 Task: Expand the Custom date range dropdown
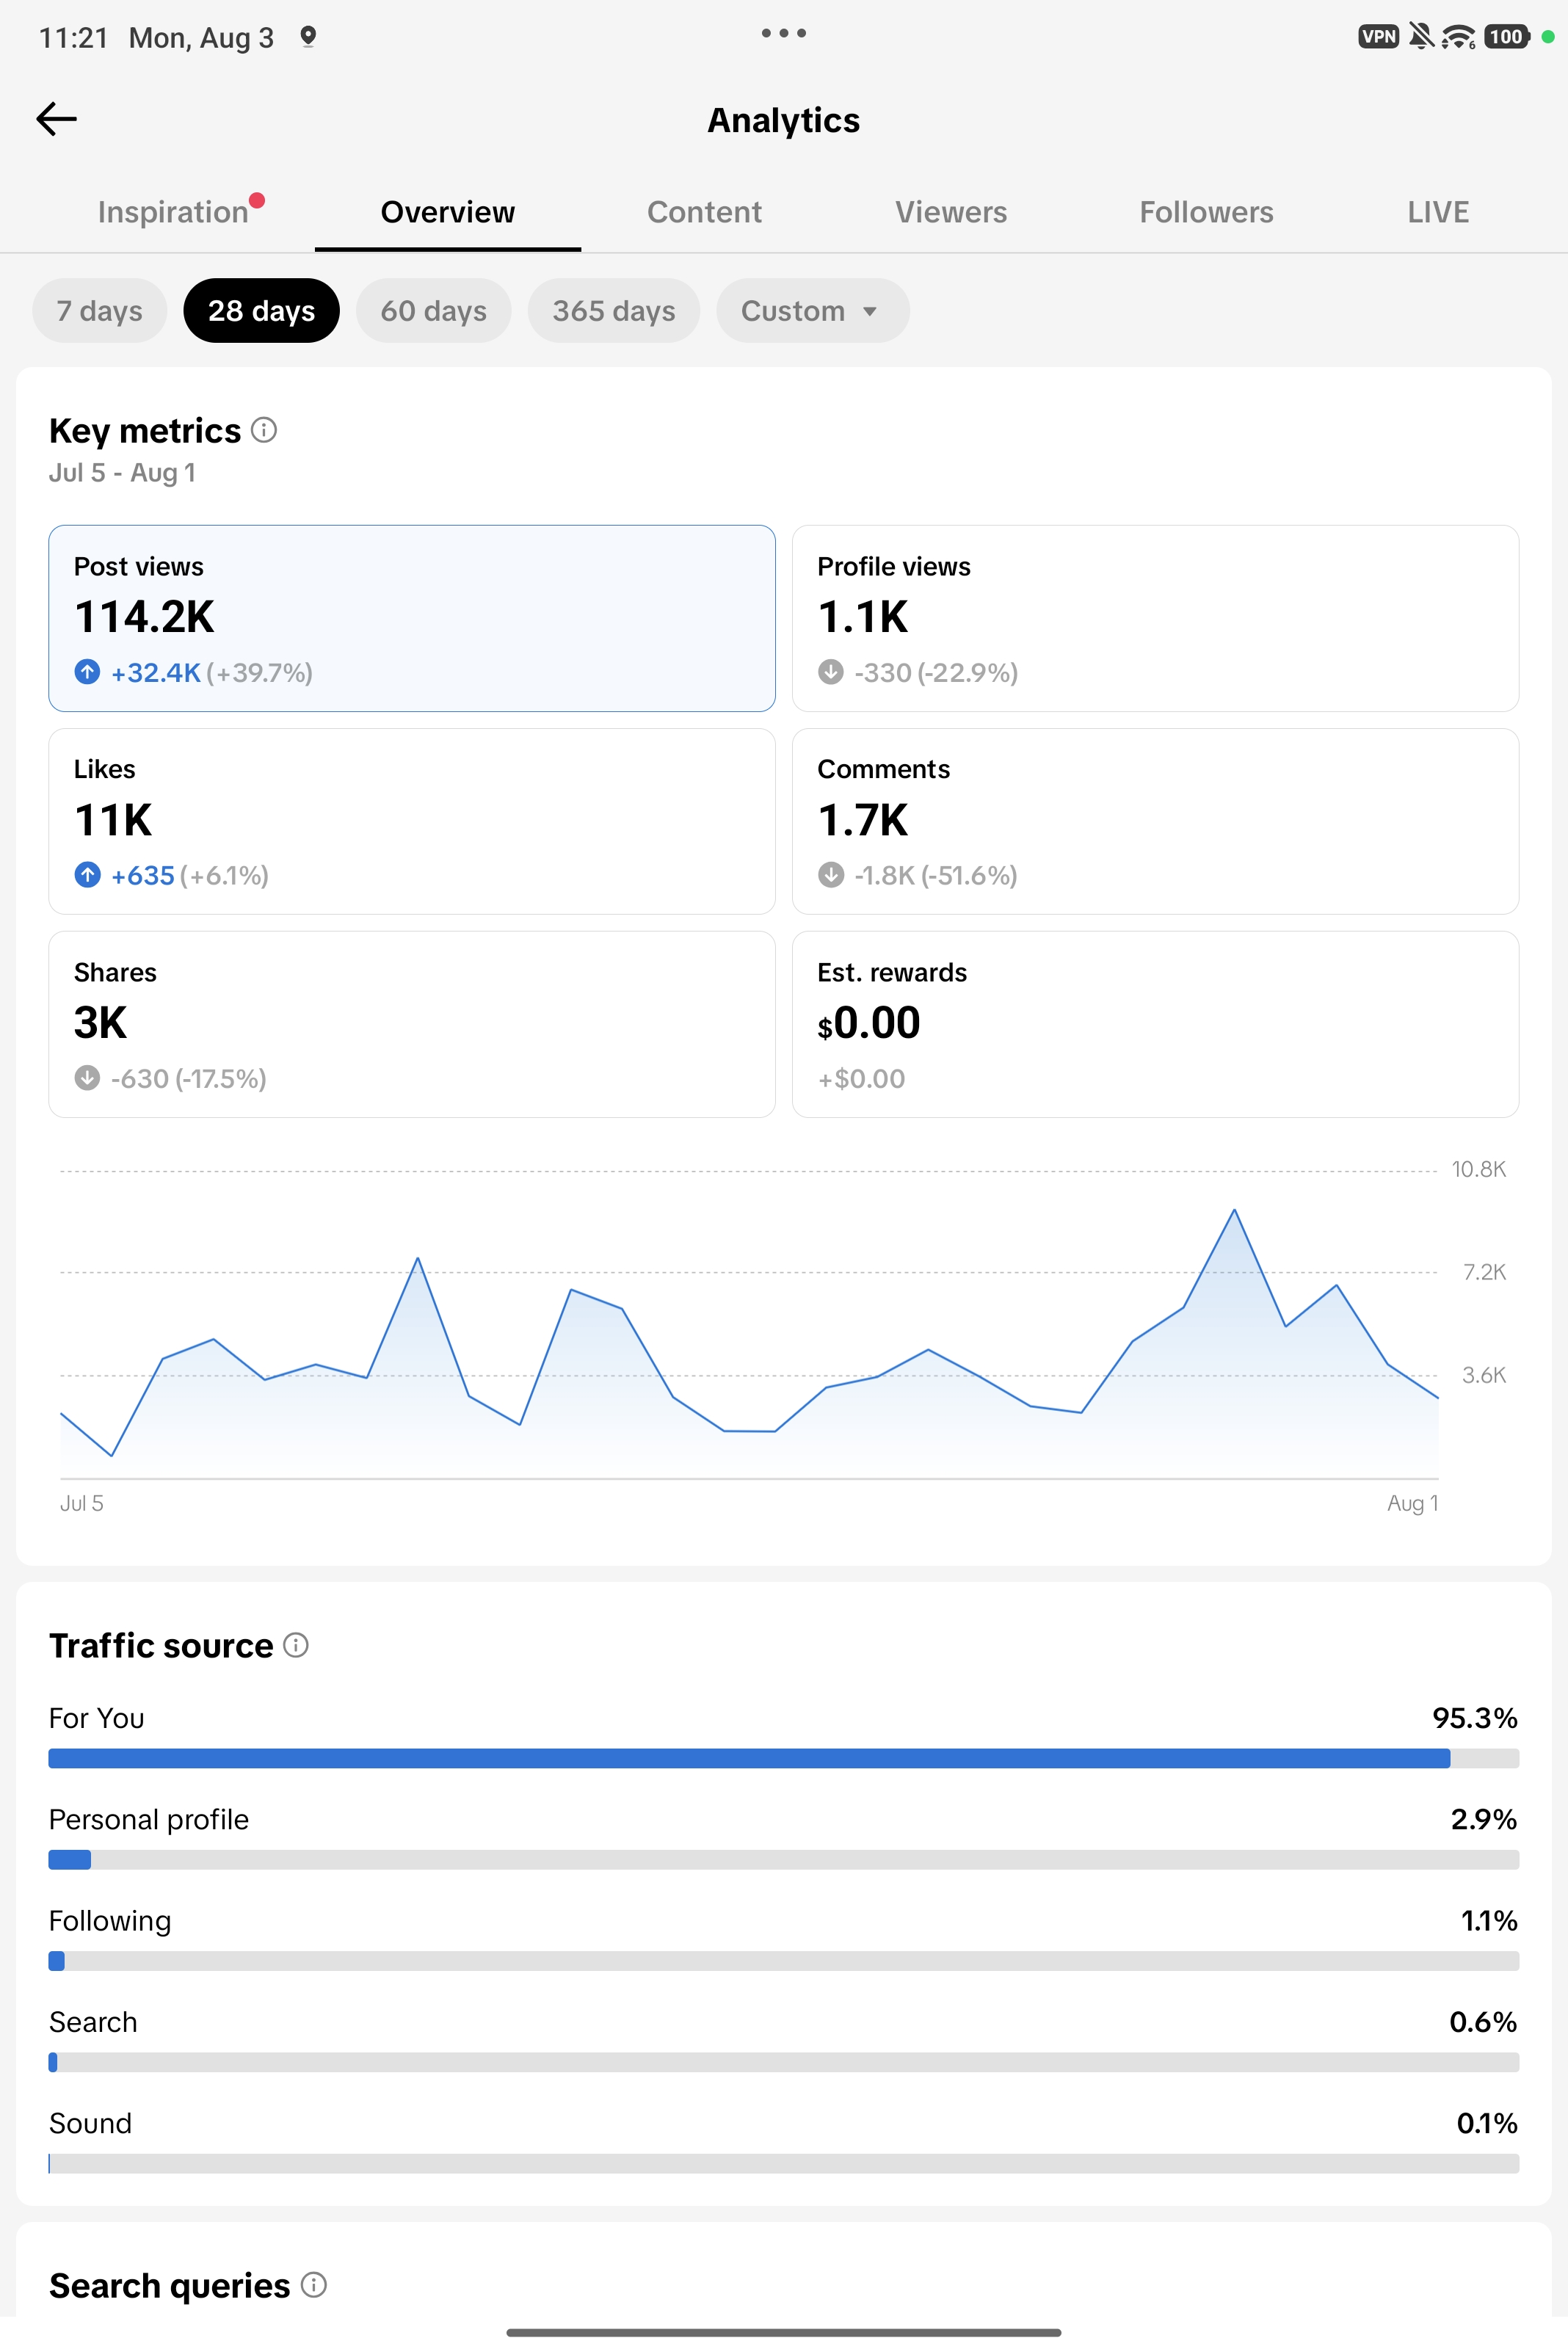click(x=812, y=311)
